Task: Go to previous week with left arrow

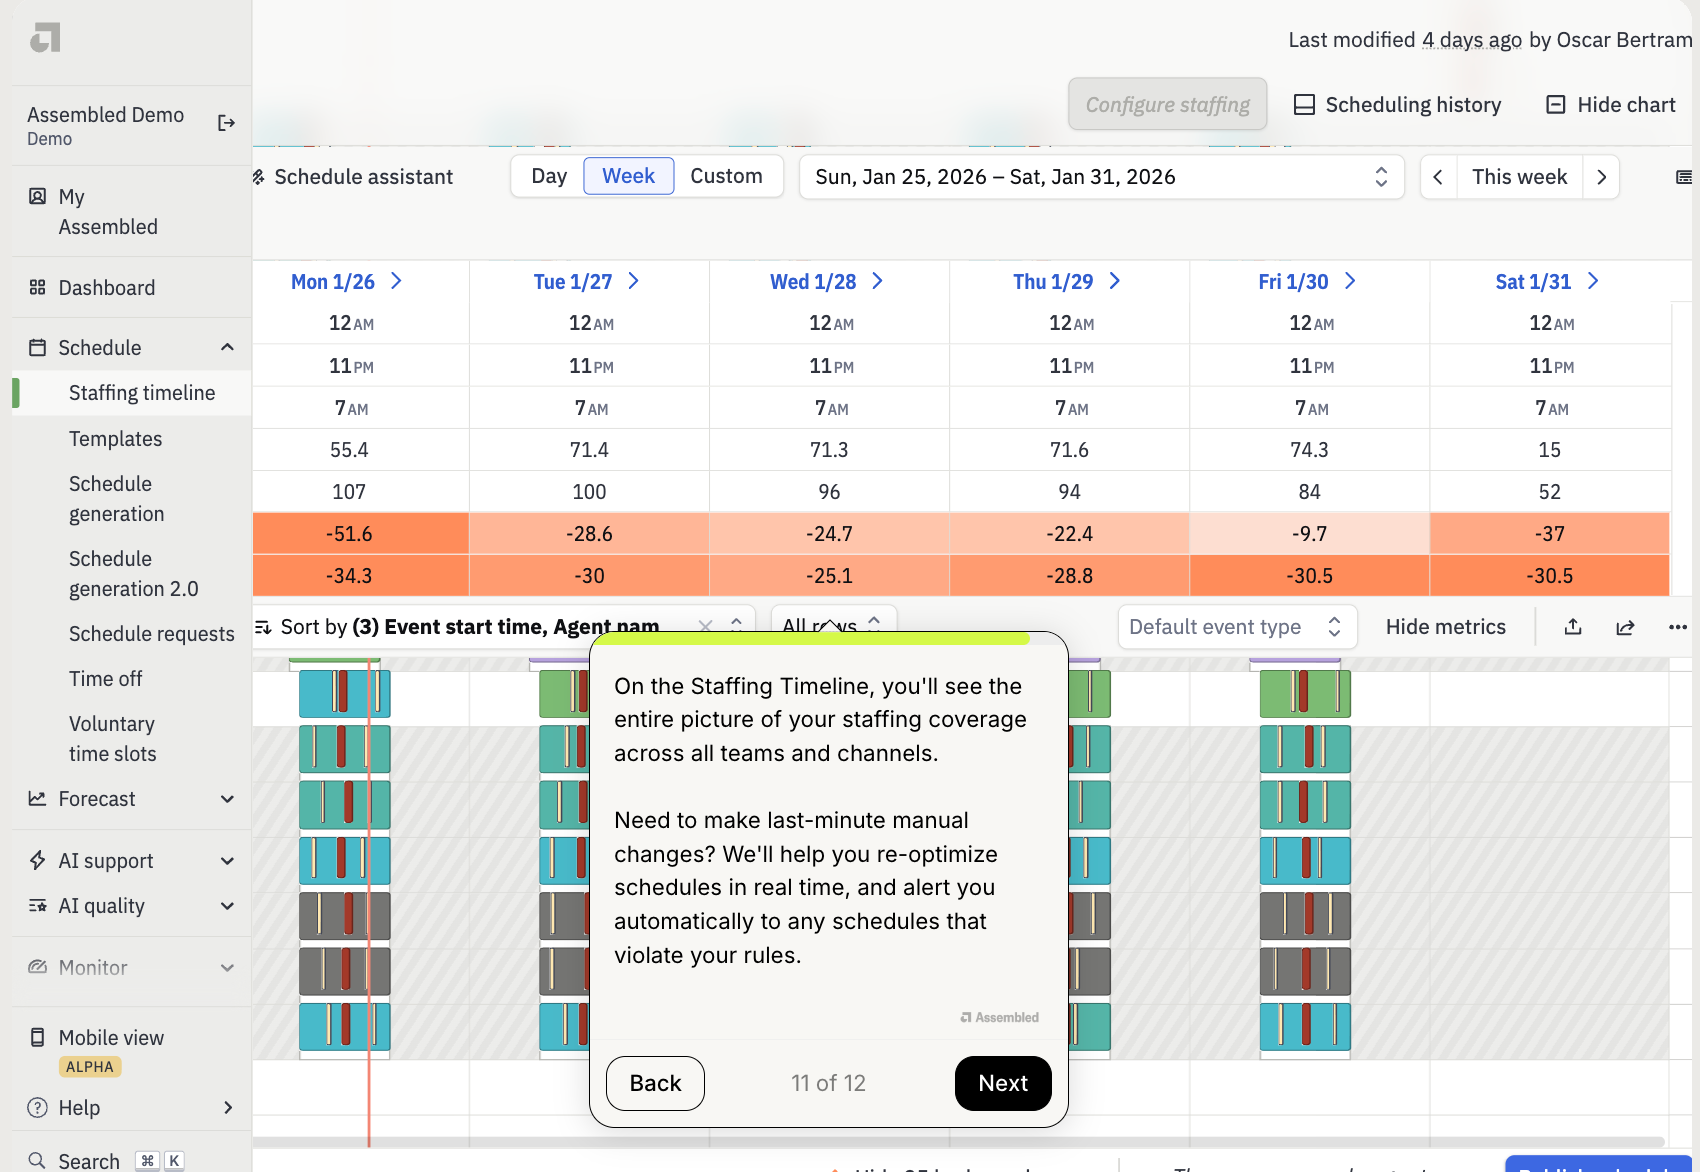Action: pos(1438,177)
